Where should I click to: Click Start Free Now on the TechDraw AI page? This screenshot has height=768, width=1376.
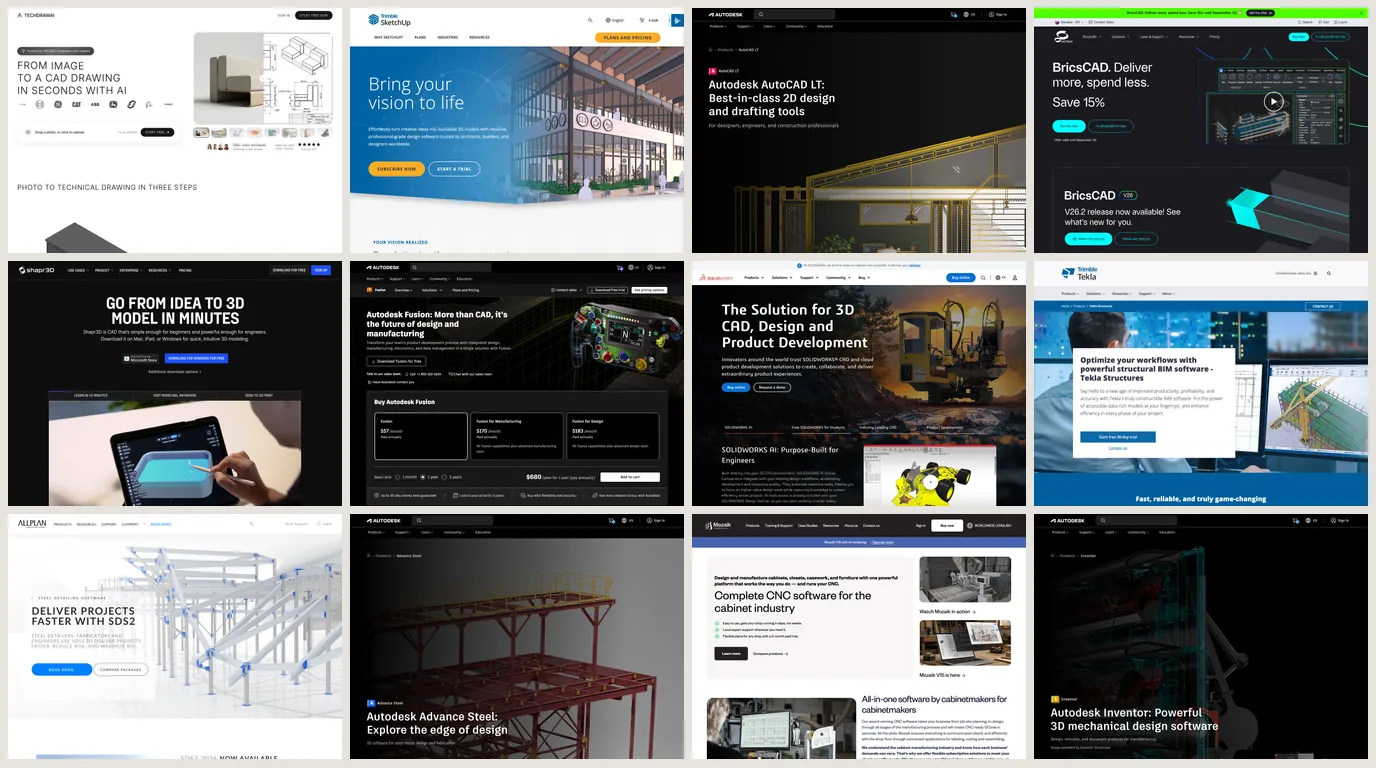click(313, 15)
